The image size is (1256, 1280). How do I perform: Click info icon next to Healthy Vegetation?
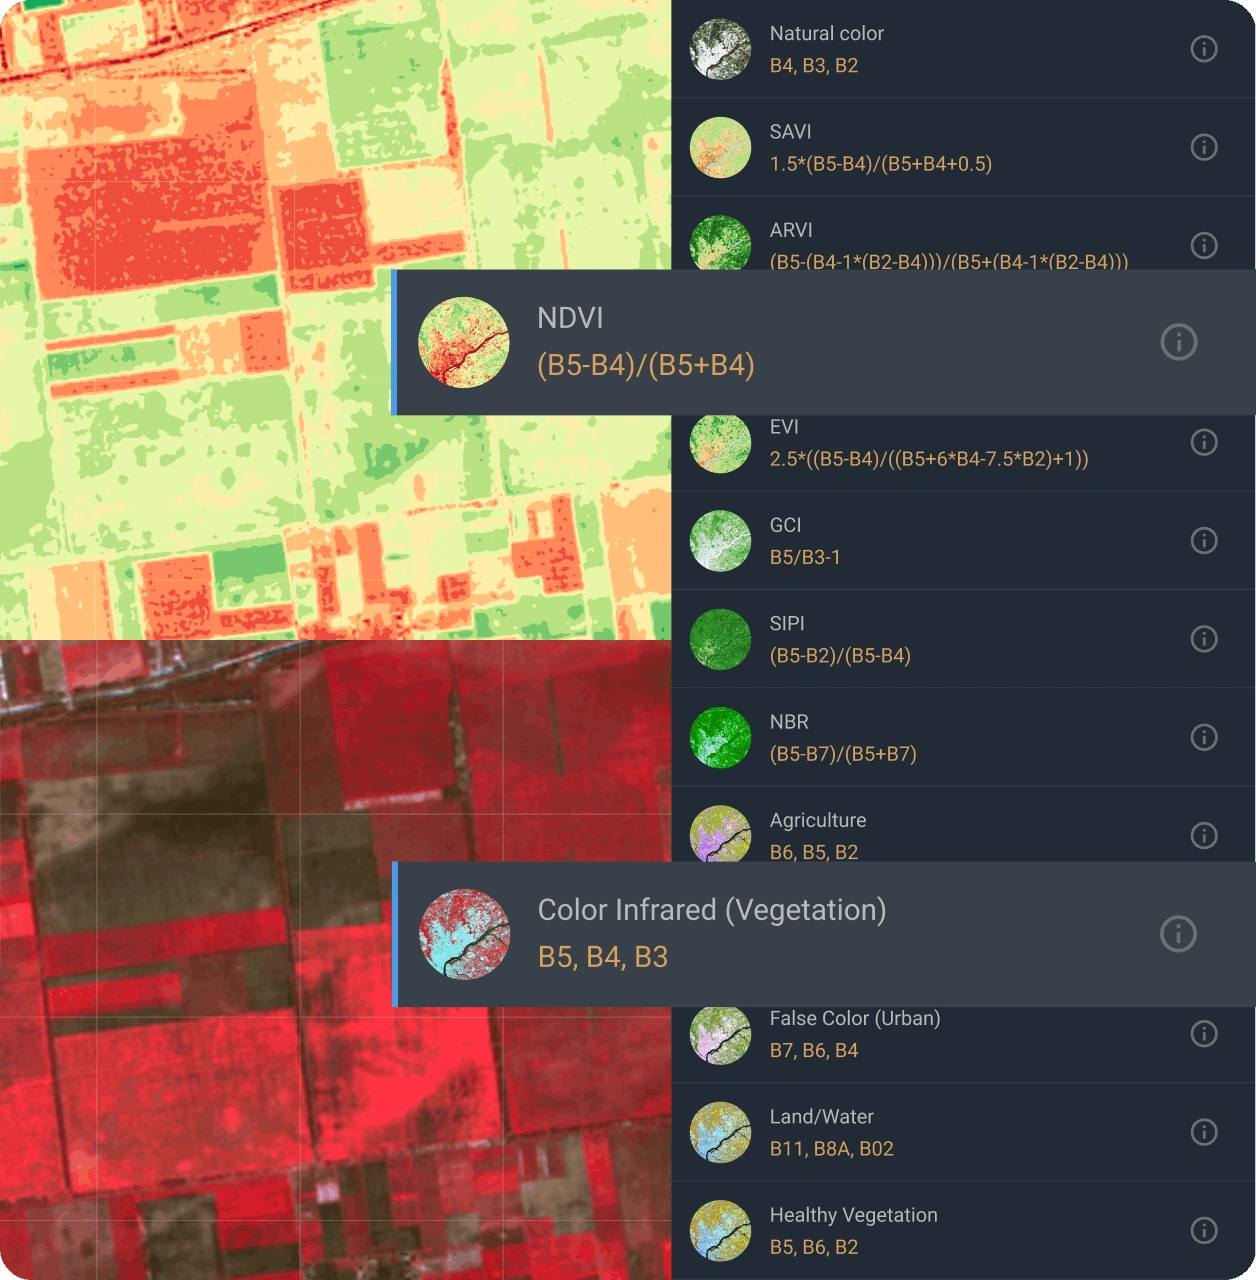tap(1204, 1230)
